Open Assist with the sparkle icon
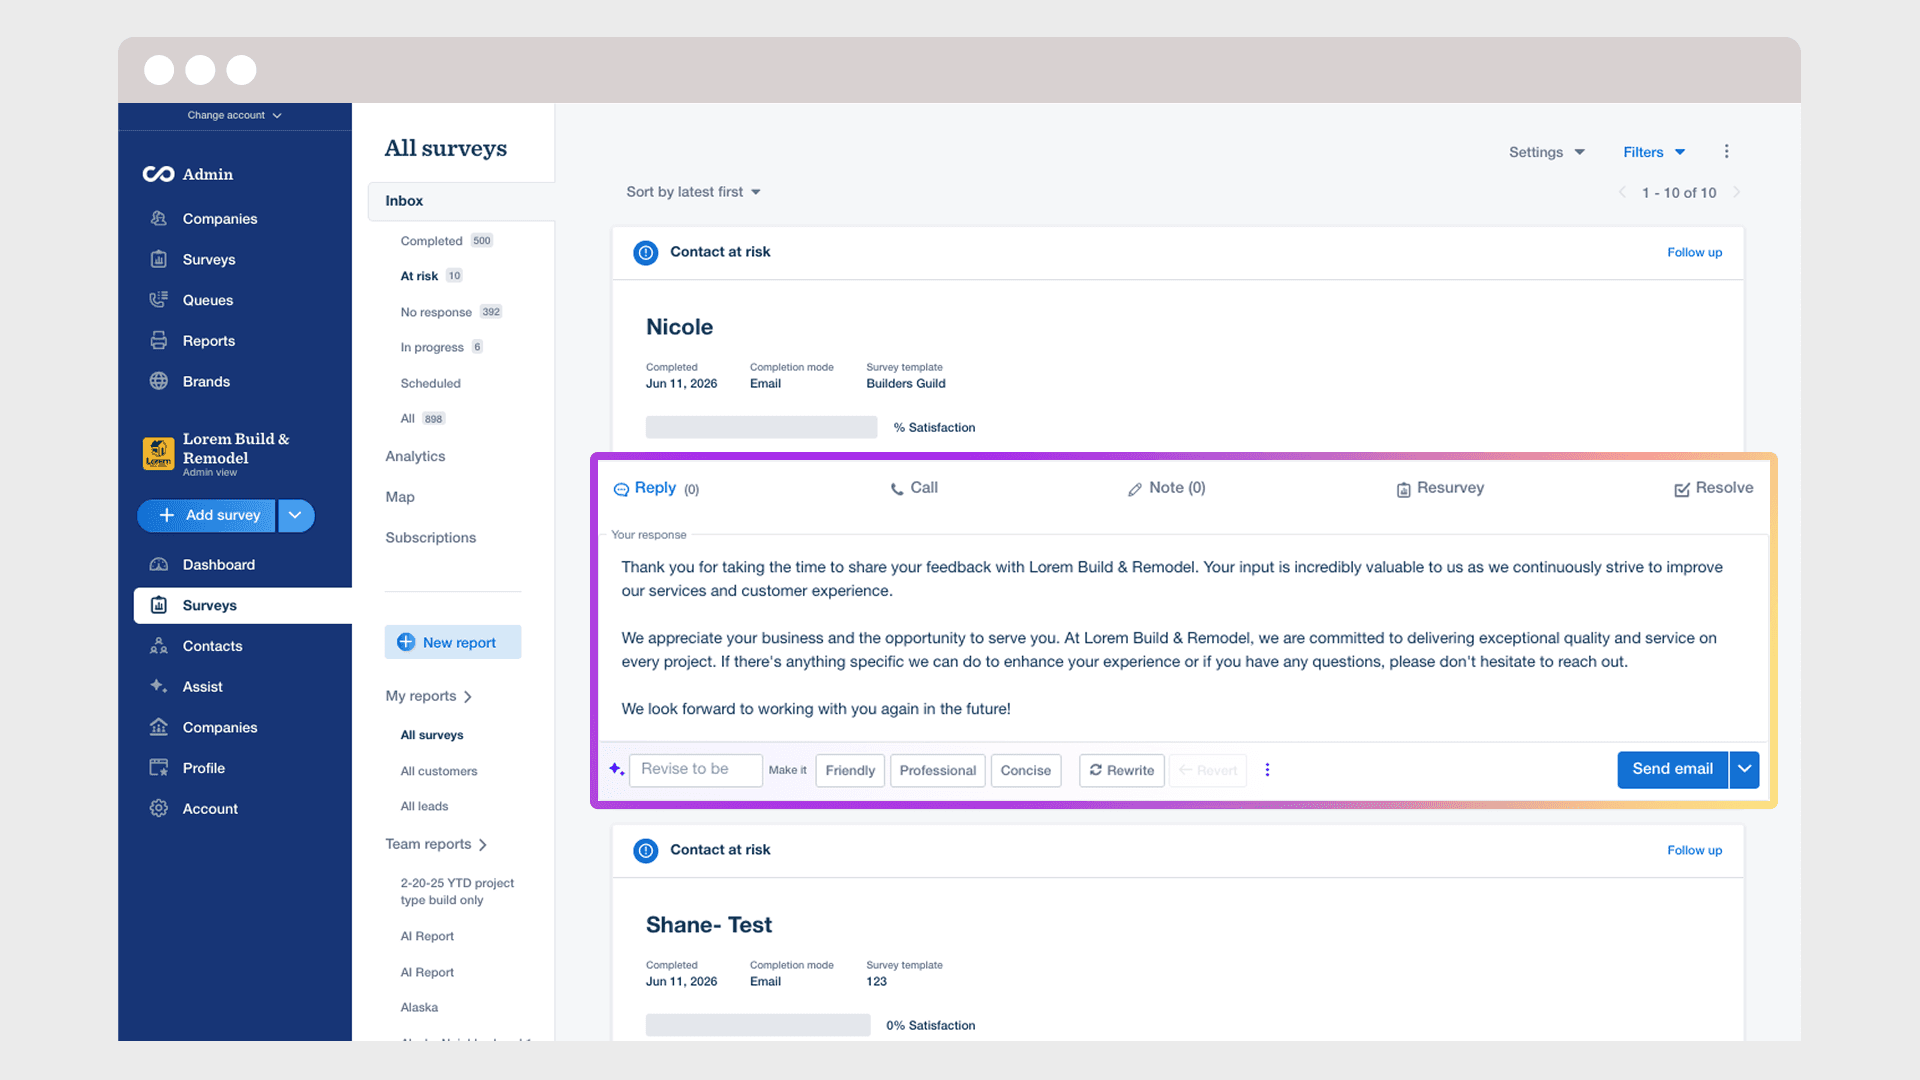Screen dimensions: 1920x1080 202,686
